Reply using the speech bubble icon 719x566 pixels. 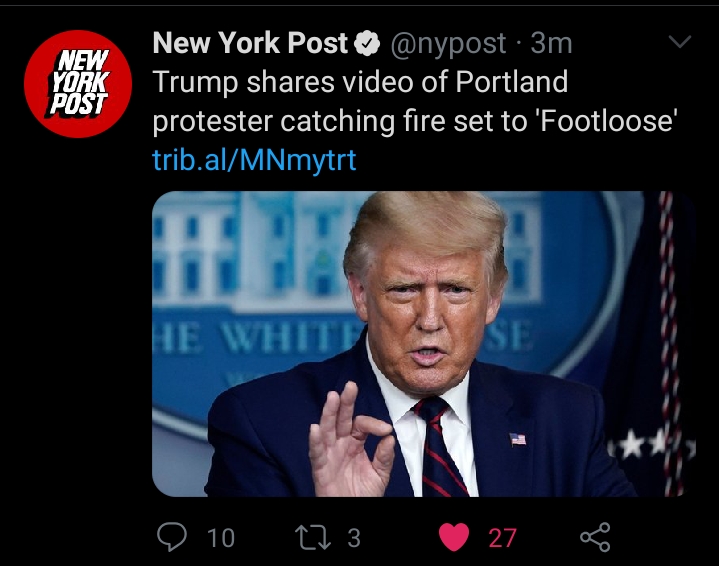tap(172, 537)
